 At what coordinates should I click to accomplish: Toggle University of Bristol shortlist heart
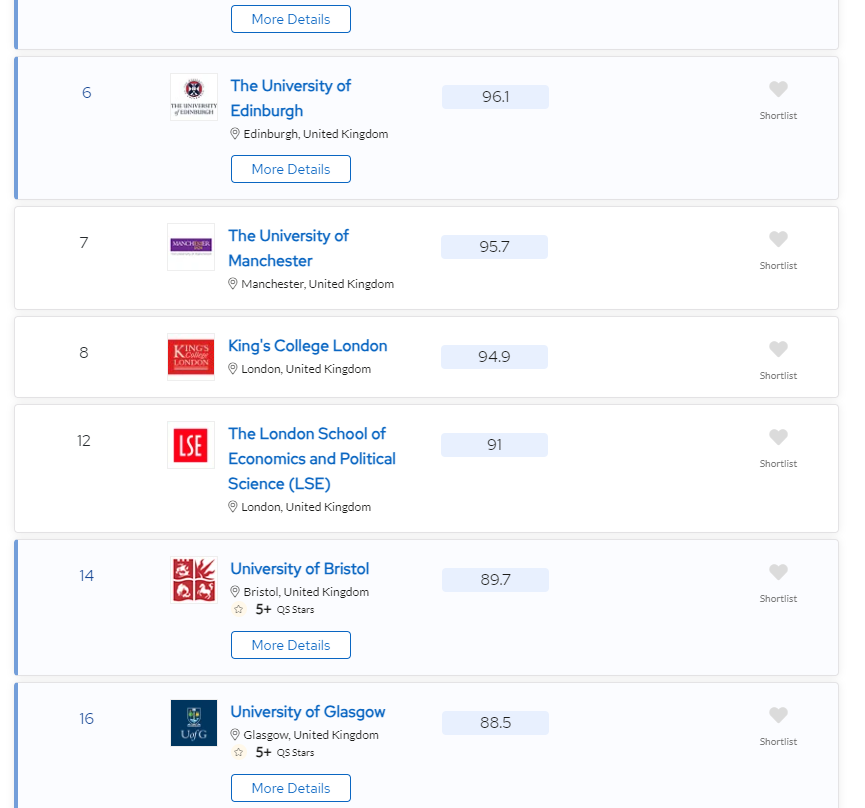778,572
